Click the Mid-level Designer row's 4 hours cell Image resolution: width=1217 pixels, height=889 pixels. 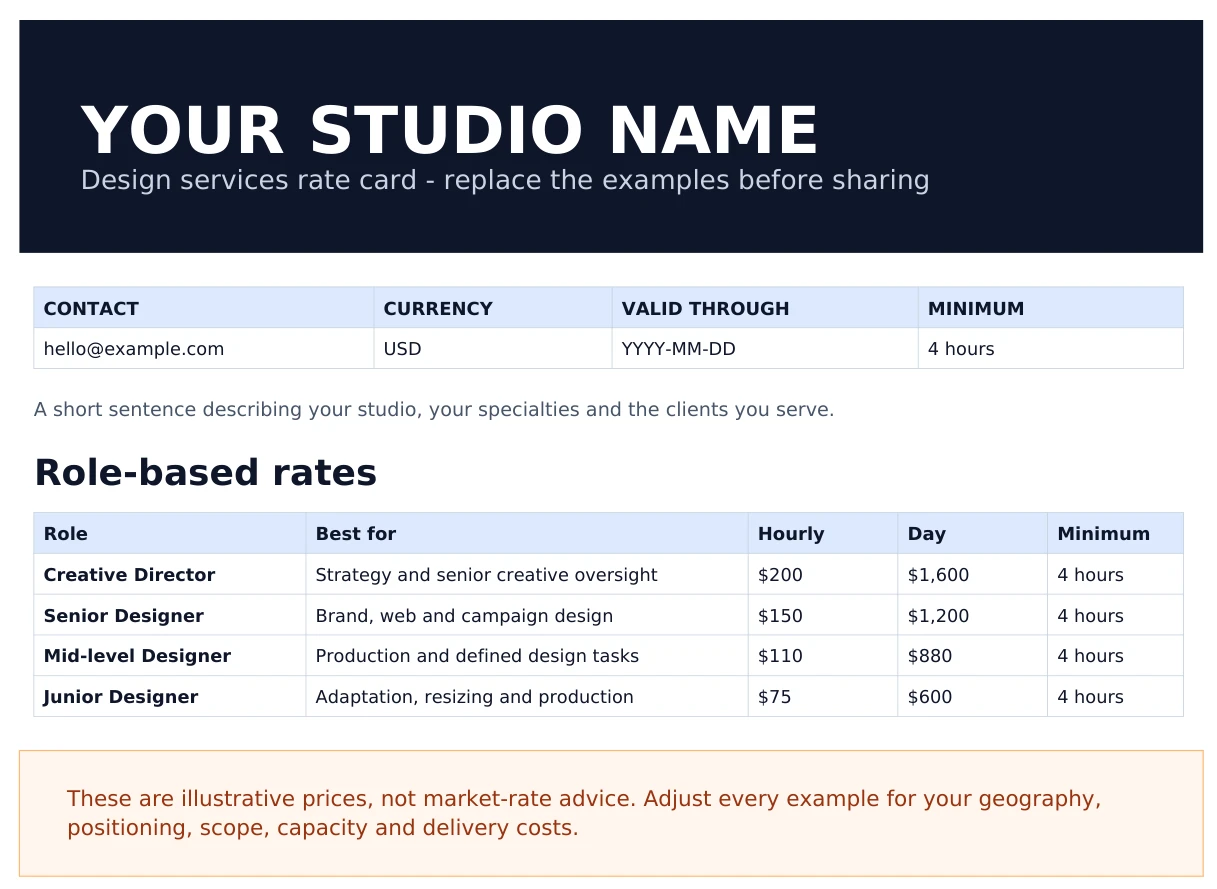coord(1116,656)
